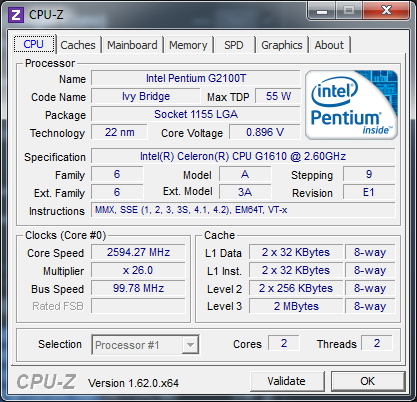This screenshot has height=402, width=417.
Task: Open the Mainboard tab
Action: 132,45
